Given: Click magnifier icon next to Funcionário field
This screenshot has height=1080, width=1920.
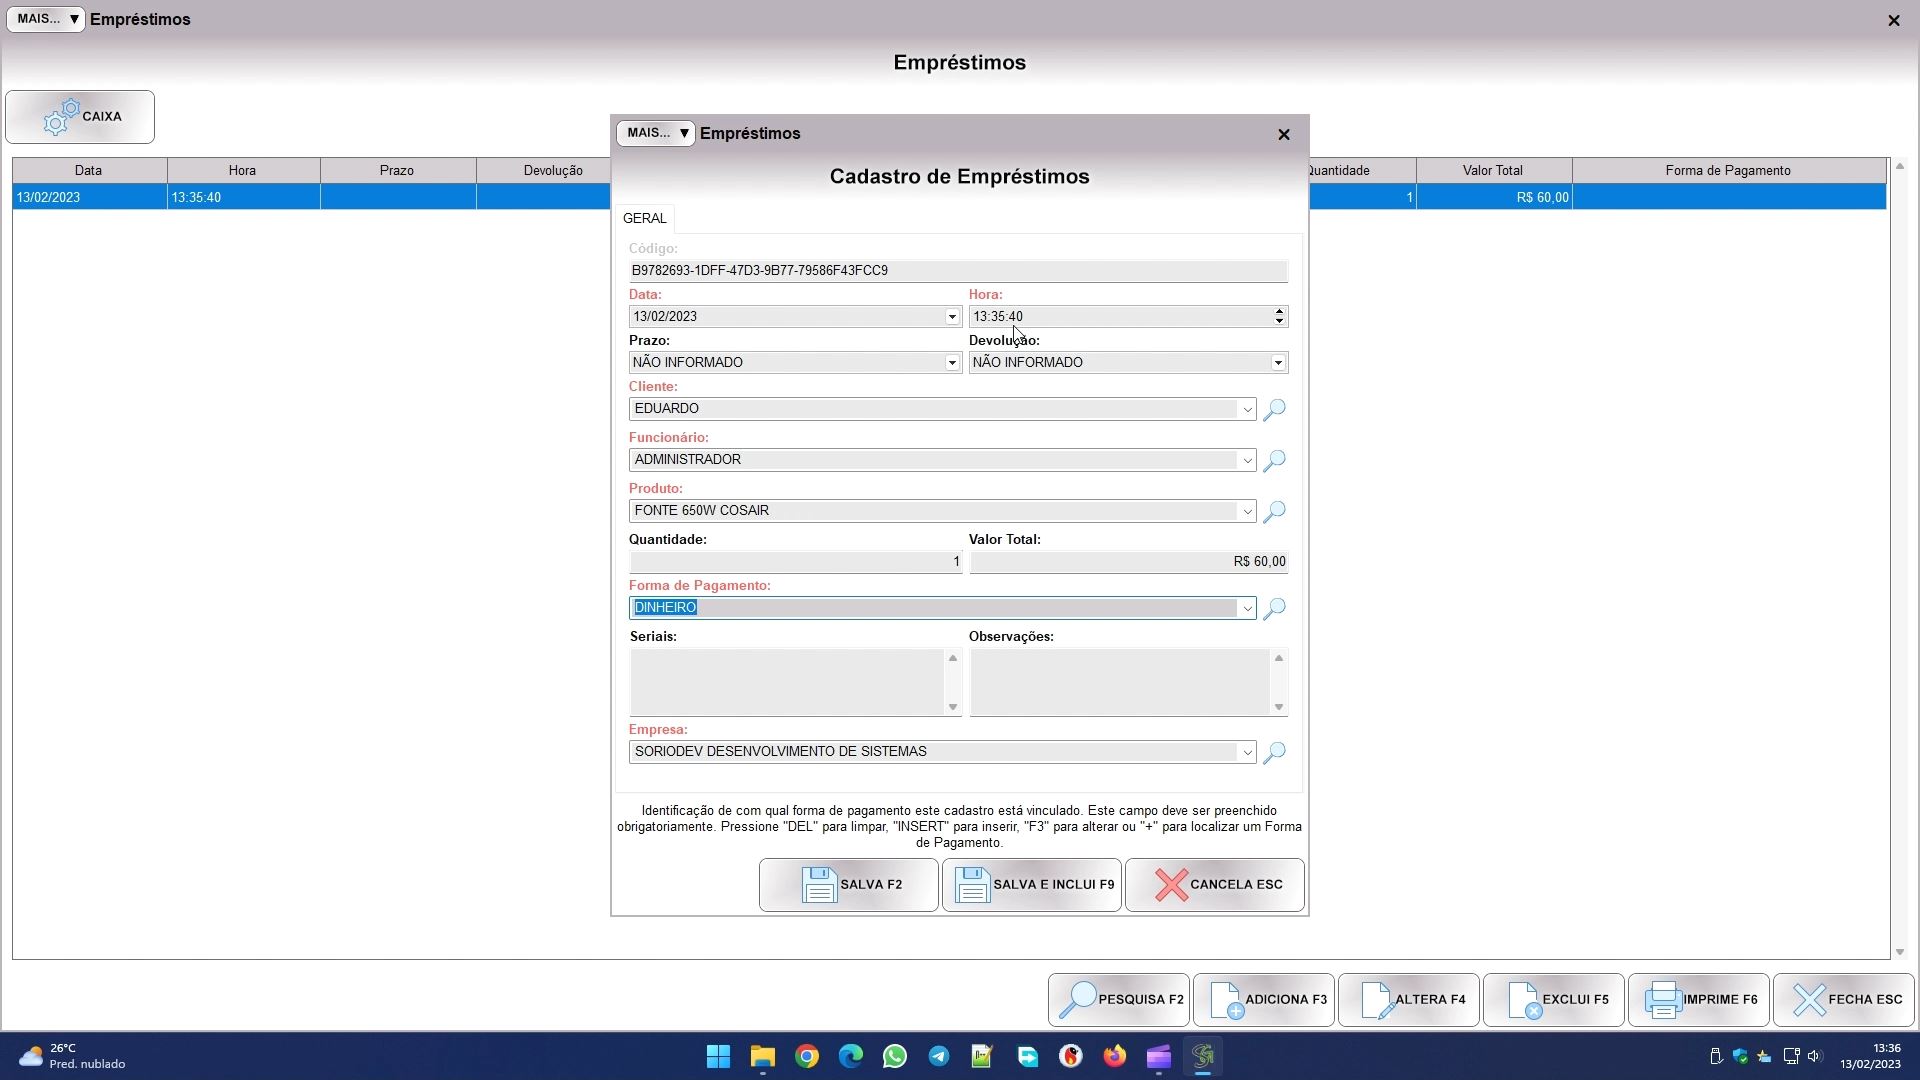Looking at the screenshot, I should [x=1274, y=460].
